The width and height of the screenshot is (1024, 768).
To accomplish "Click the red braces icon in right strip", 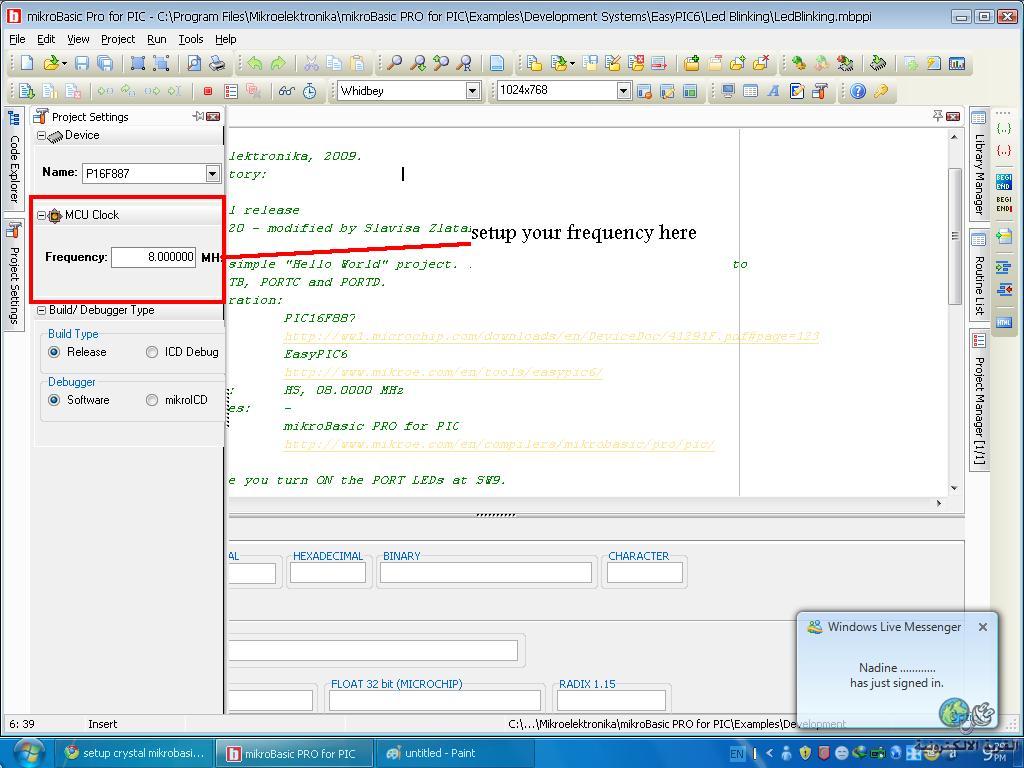I will pos(1004,151).
